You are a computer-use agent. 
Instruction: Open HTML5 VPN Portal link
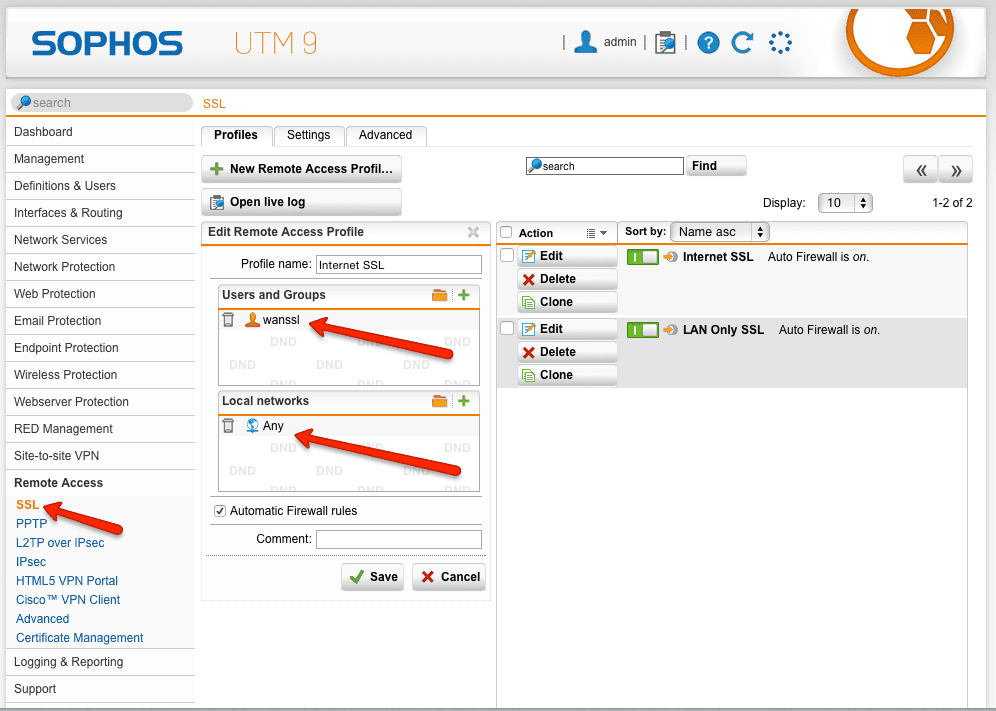tap(67, 581)
